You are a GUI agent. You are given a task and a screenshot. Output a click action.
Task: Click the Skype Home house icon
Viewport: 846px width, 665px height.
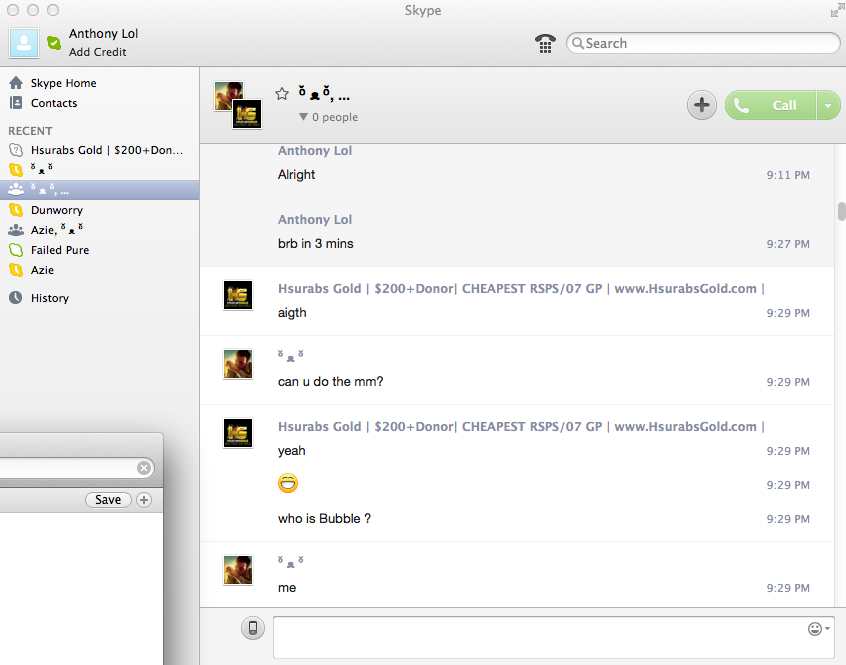(x=16, y=83)
